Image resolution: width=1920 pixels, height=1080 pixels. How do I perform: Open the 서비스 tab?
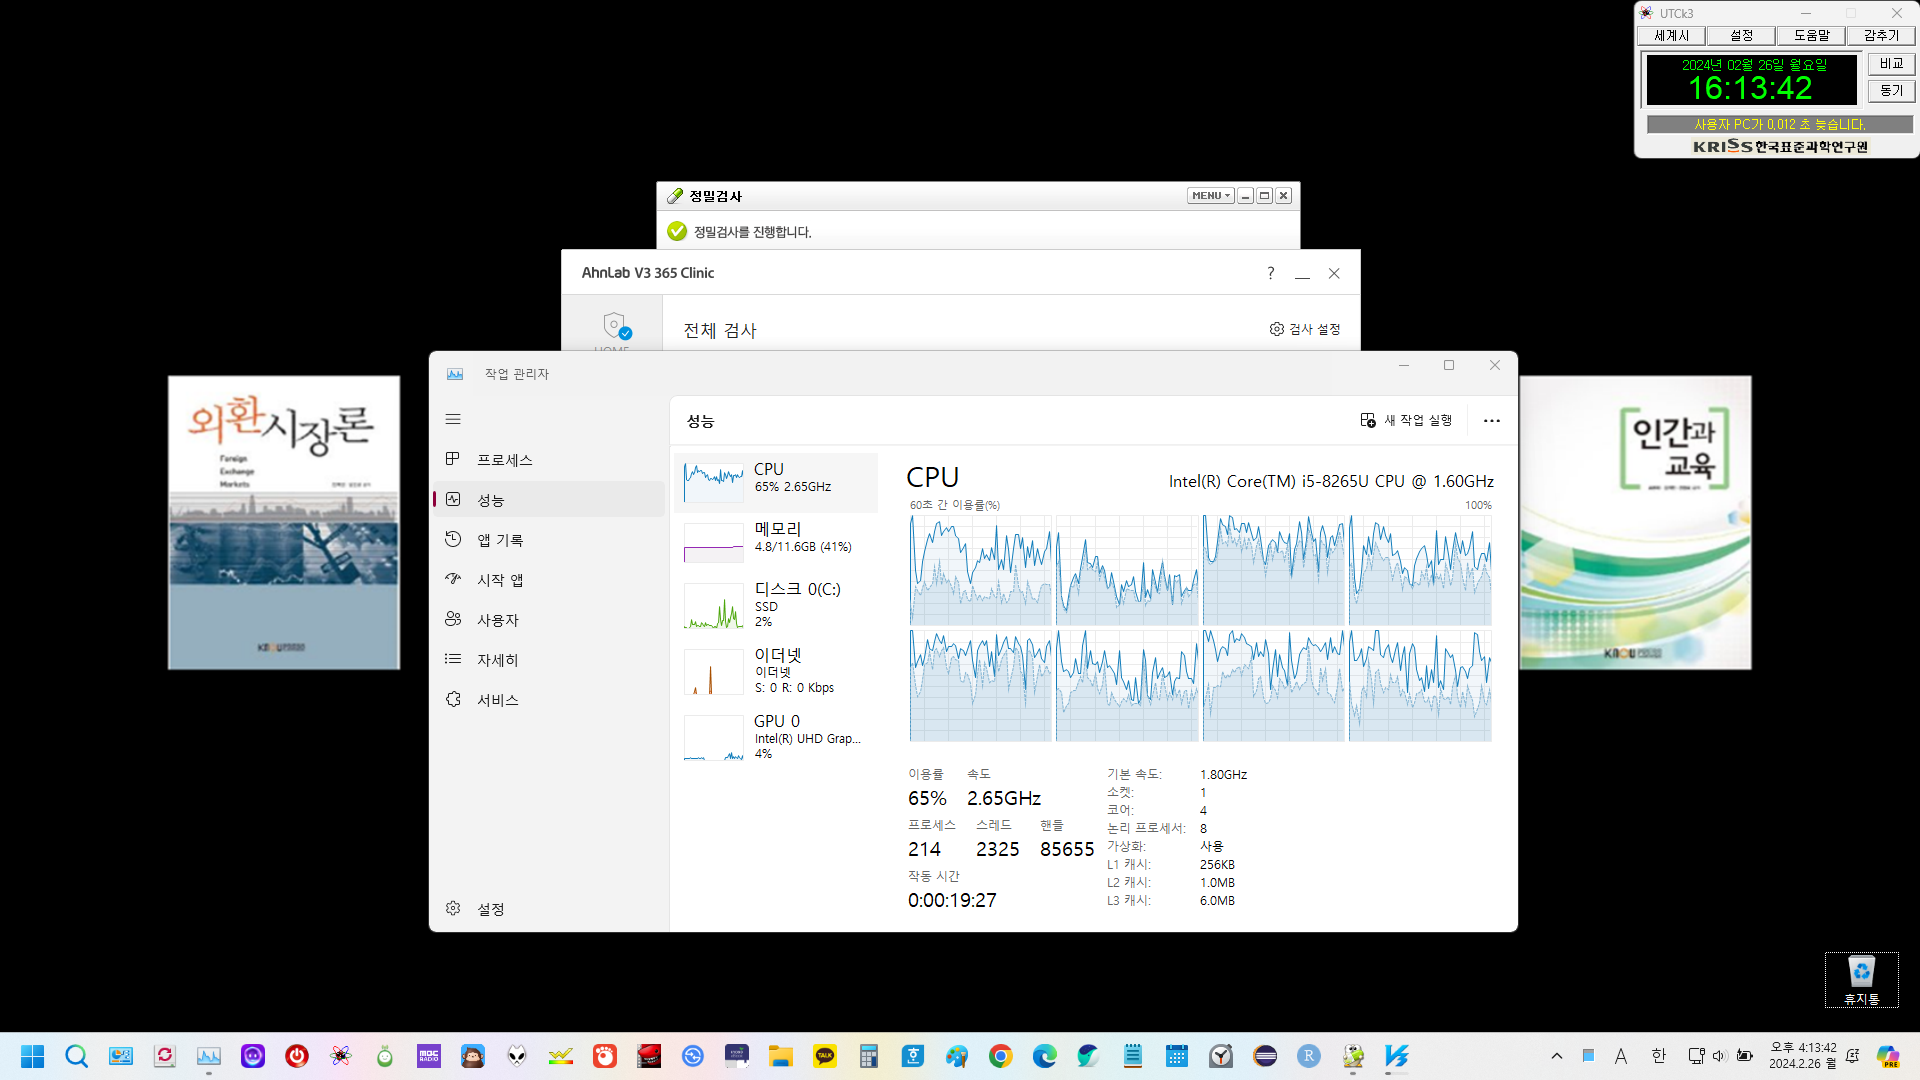549,700
